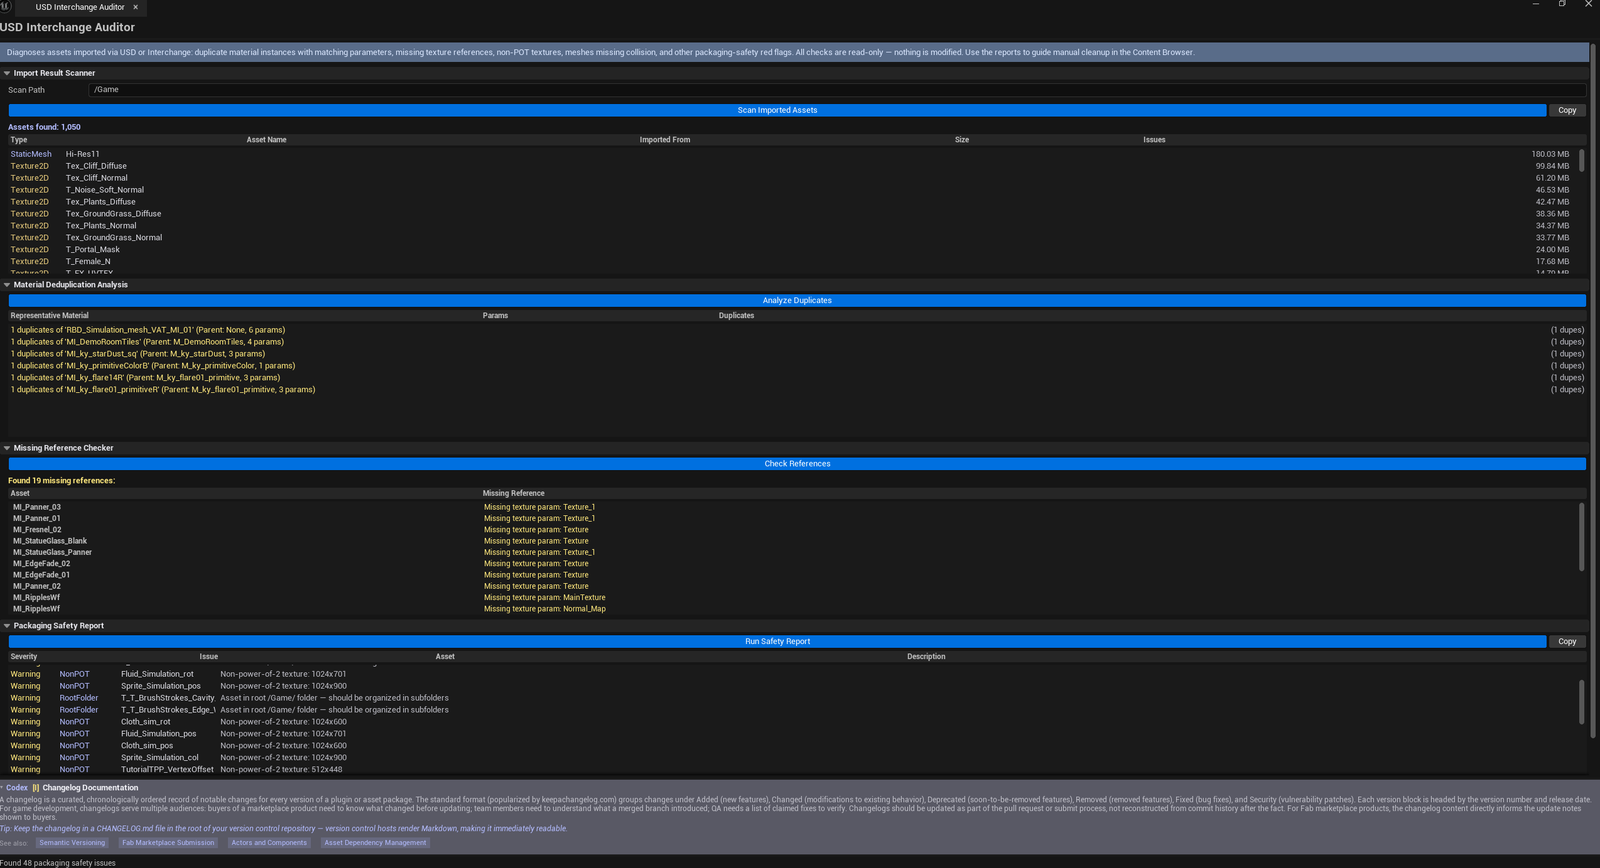Close the USD Interchange Auditor tab
The width and height of the screenshot is (1600, 868).
click(136, 7)
